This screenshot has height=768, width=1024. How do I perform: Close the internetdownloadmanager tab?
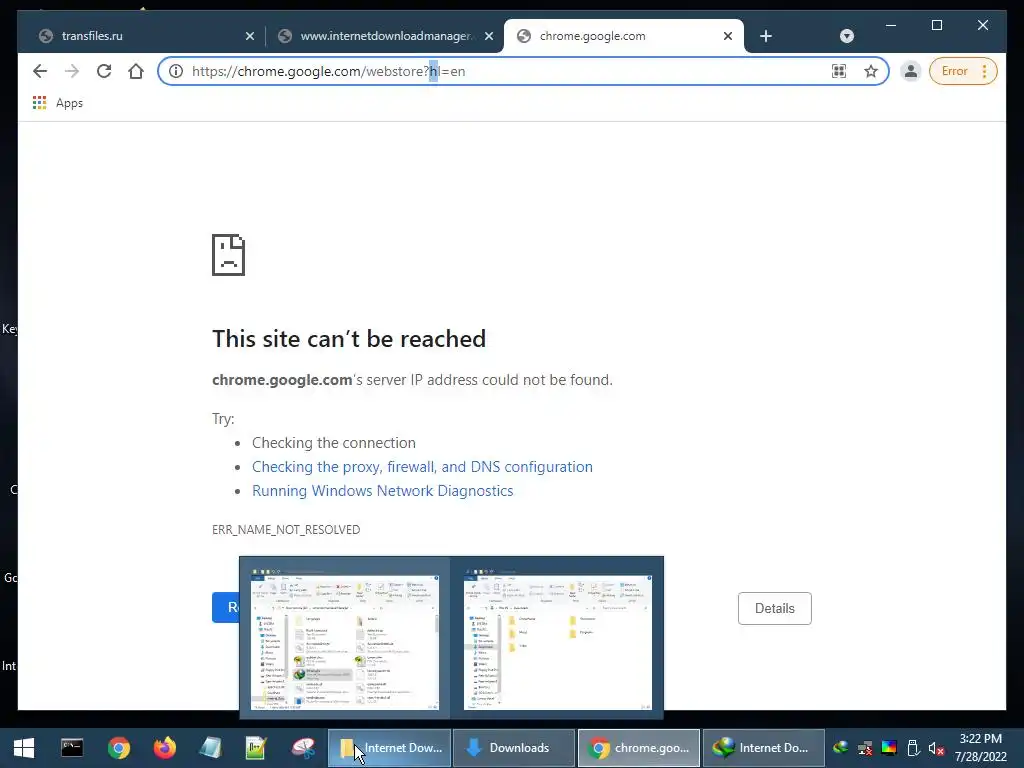[x=488, y=36]
